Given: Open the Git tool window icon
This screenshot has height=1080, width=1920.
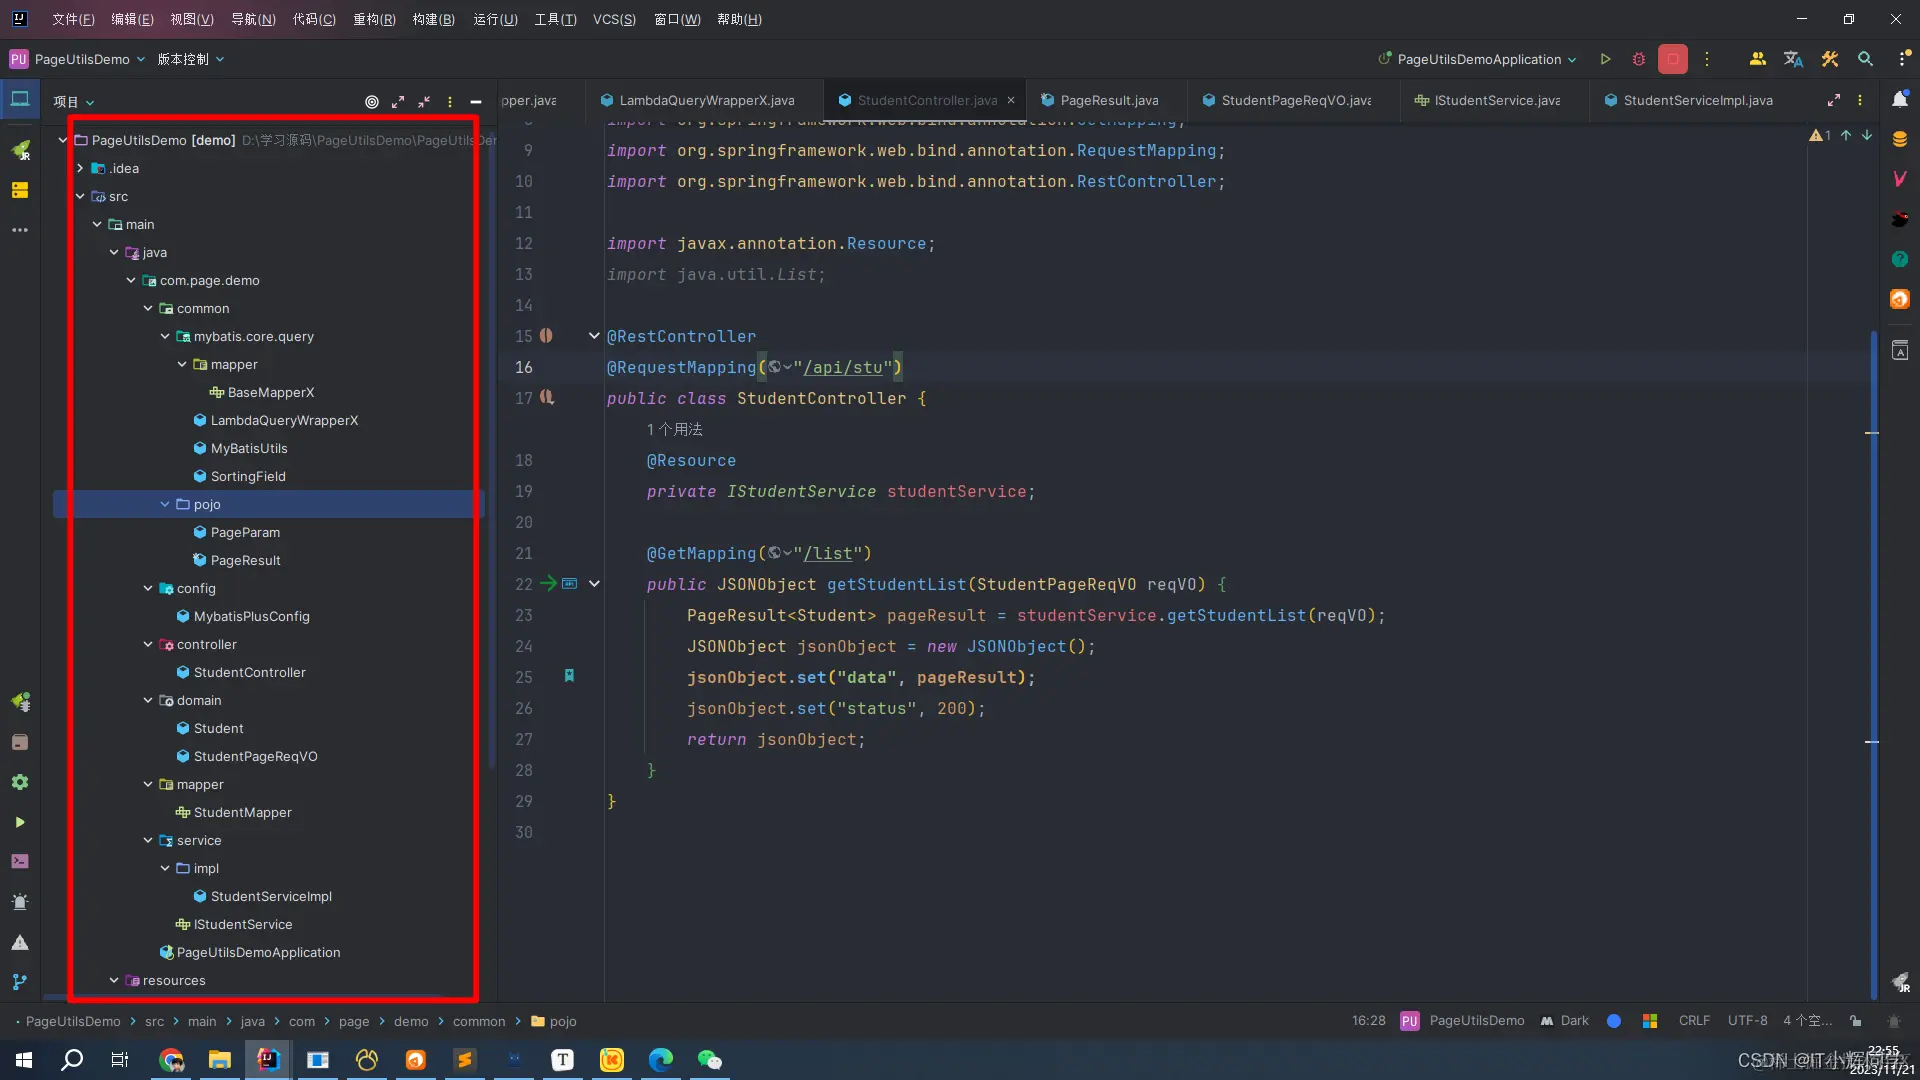Looking at the screenshot, I should 19,982.
